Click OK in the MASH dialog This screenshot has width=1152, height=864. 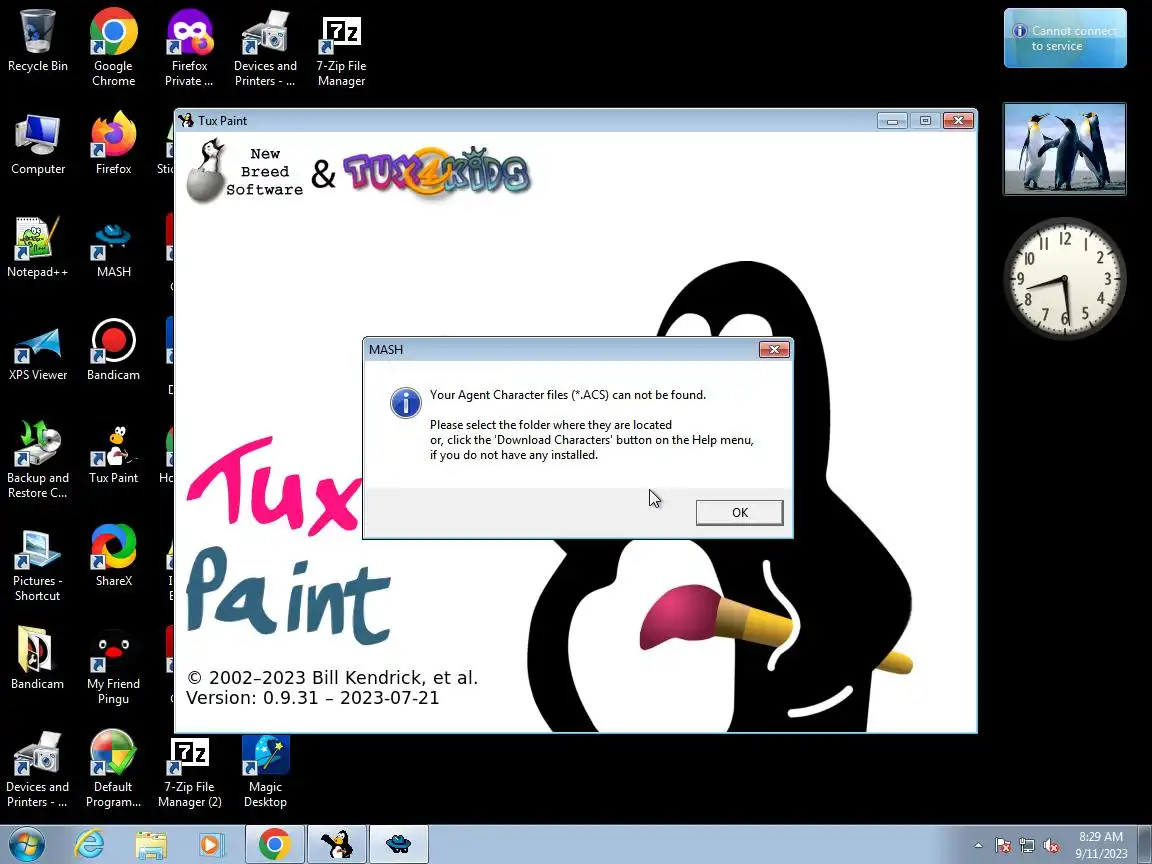click(739, 513)
